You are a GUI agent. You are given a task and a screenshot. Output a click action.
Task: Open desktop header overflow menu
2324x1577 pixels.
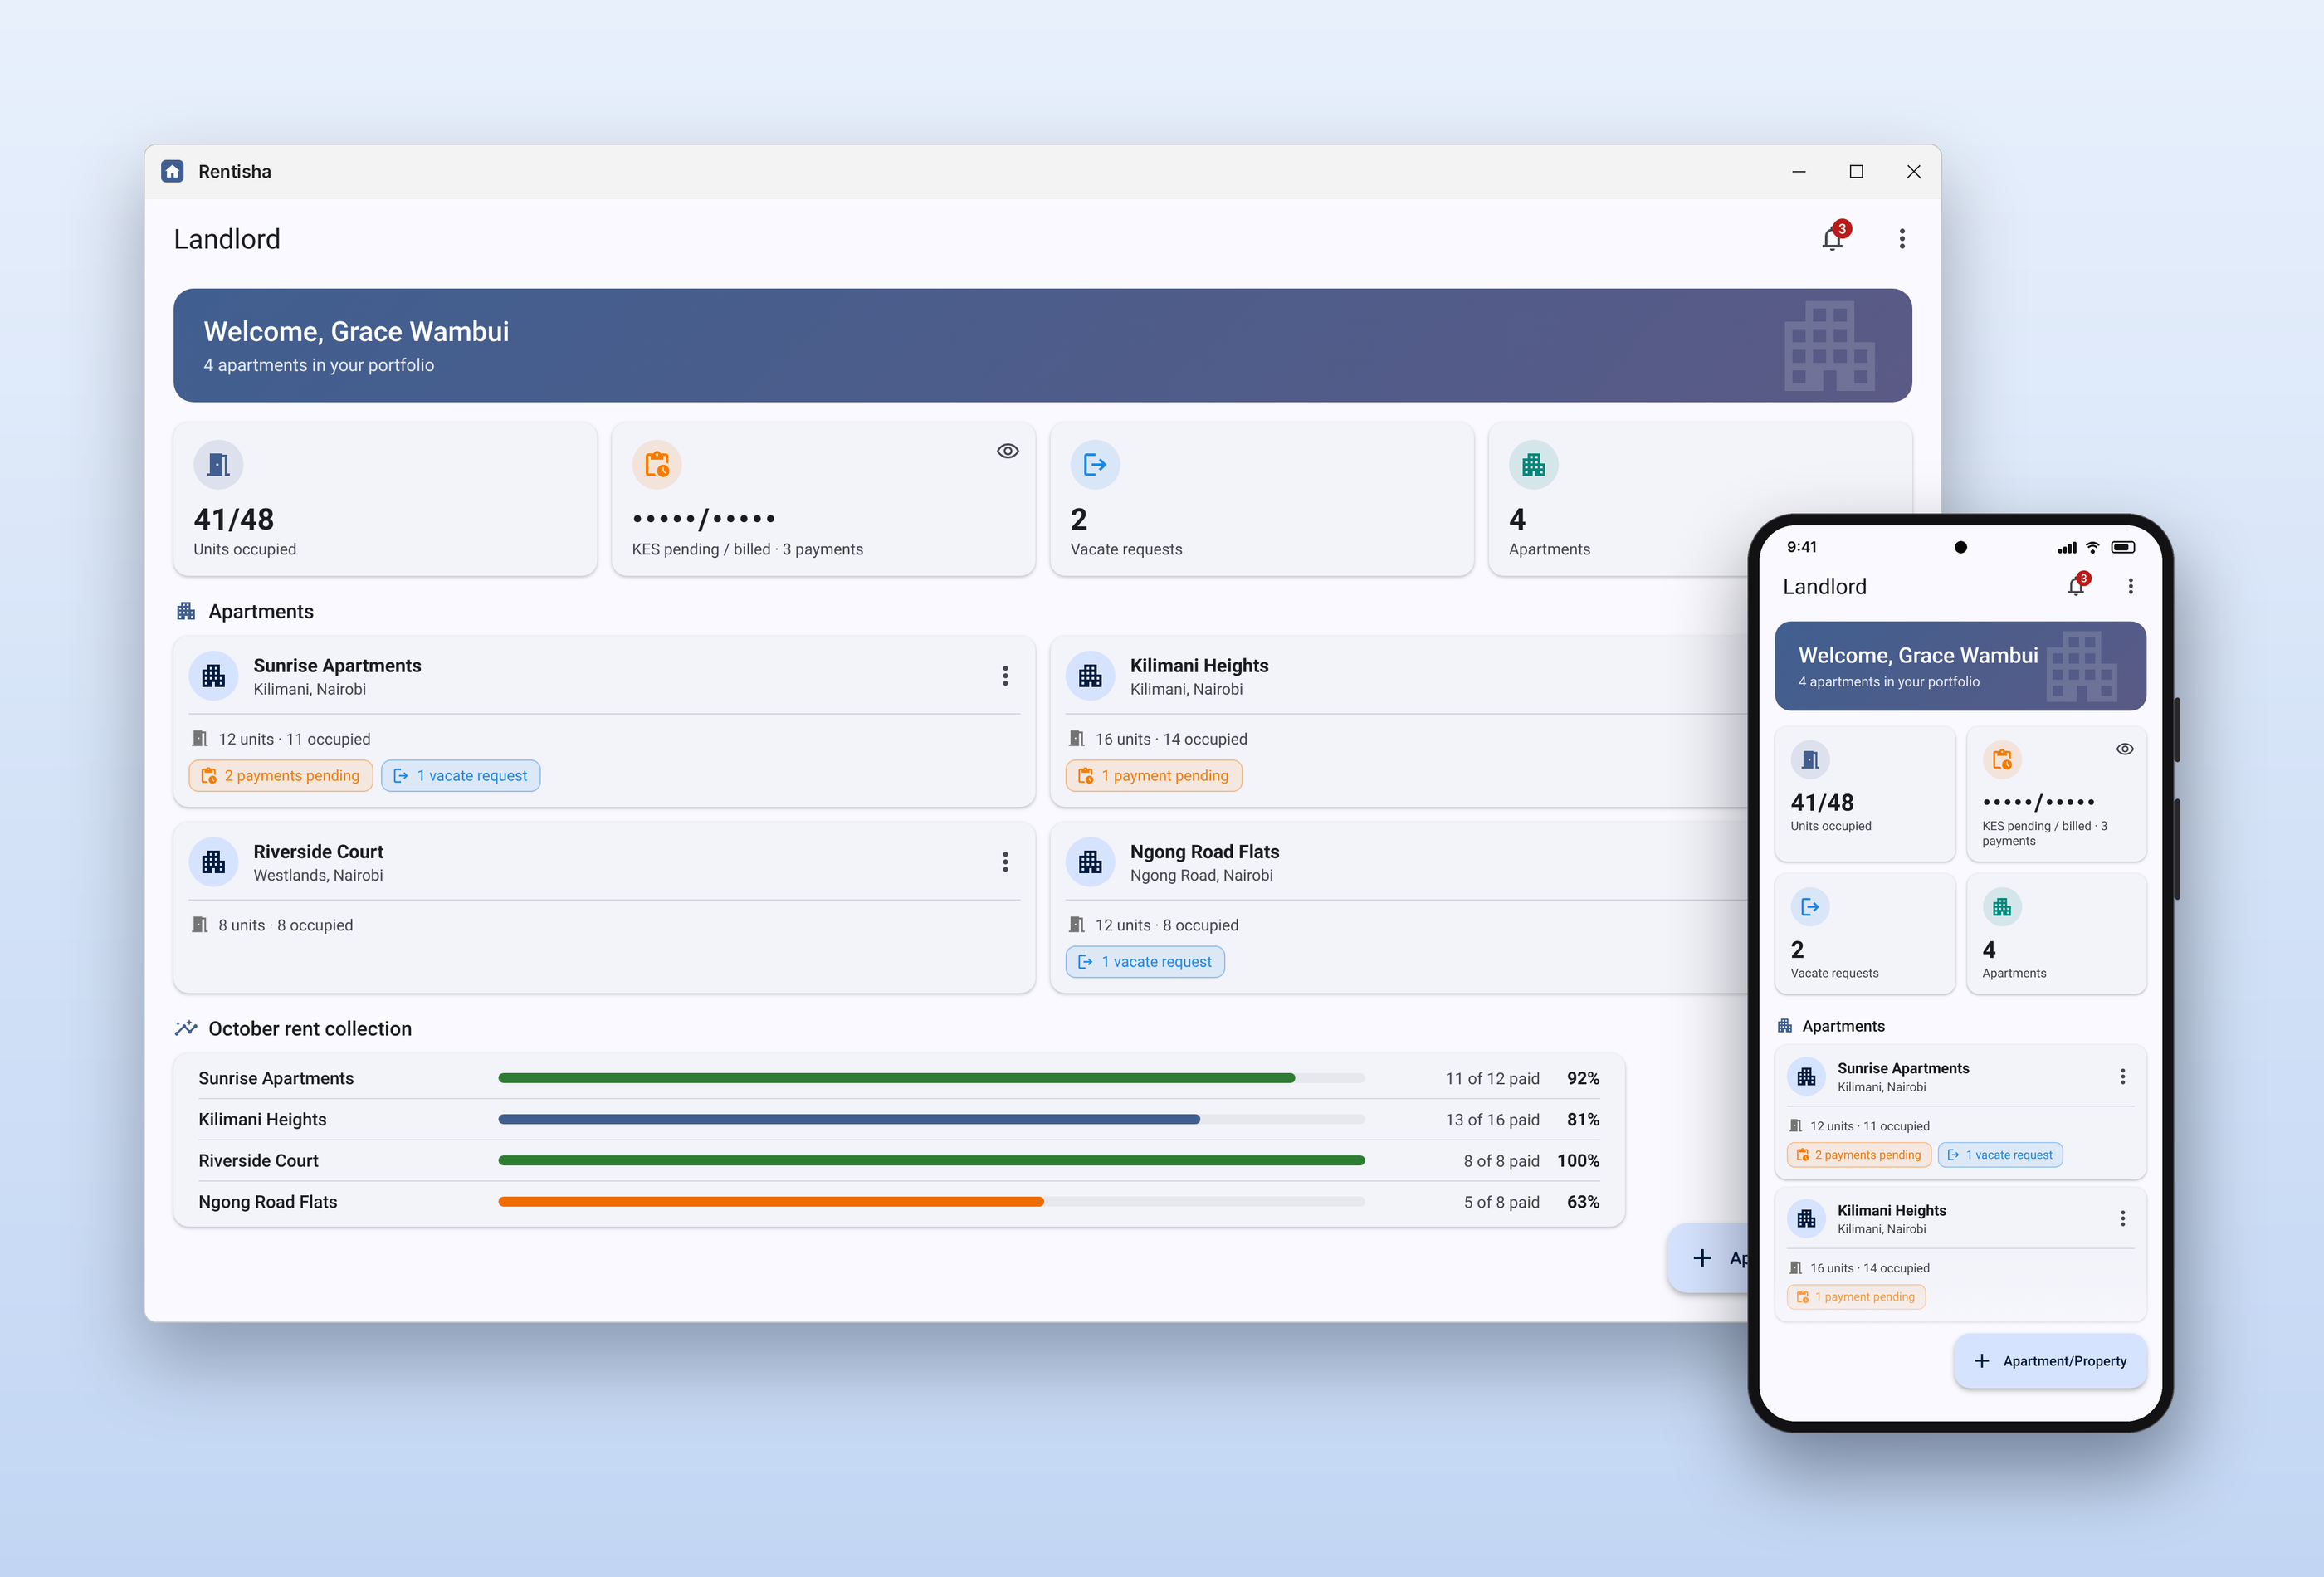click(1902, 238)
